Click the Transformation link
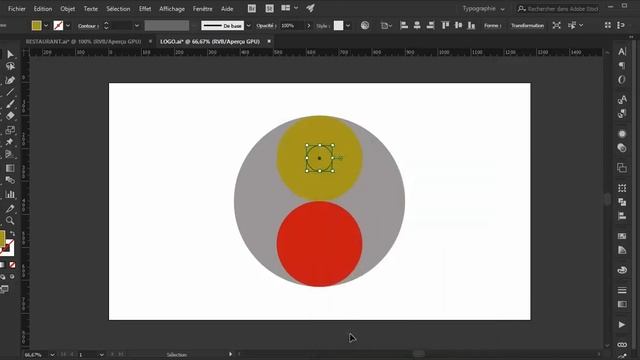 pos(527,26)
